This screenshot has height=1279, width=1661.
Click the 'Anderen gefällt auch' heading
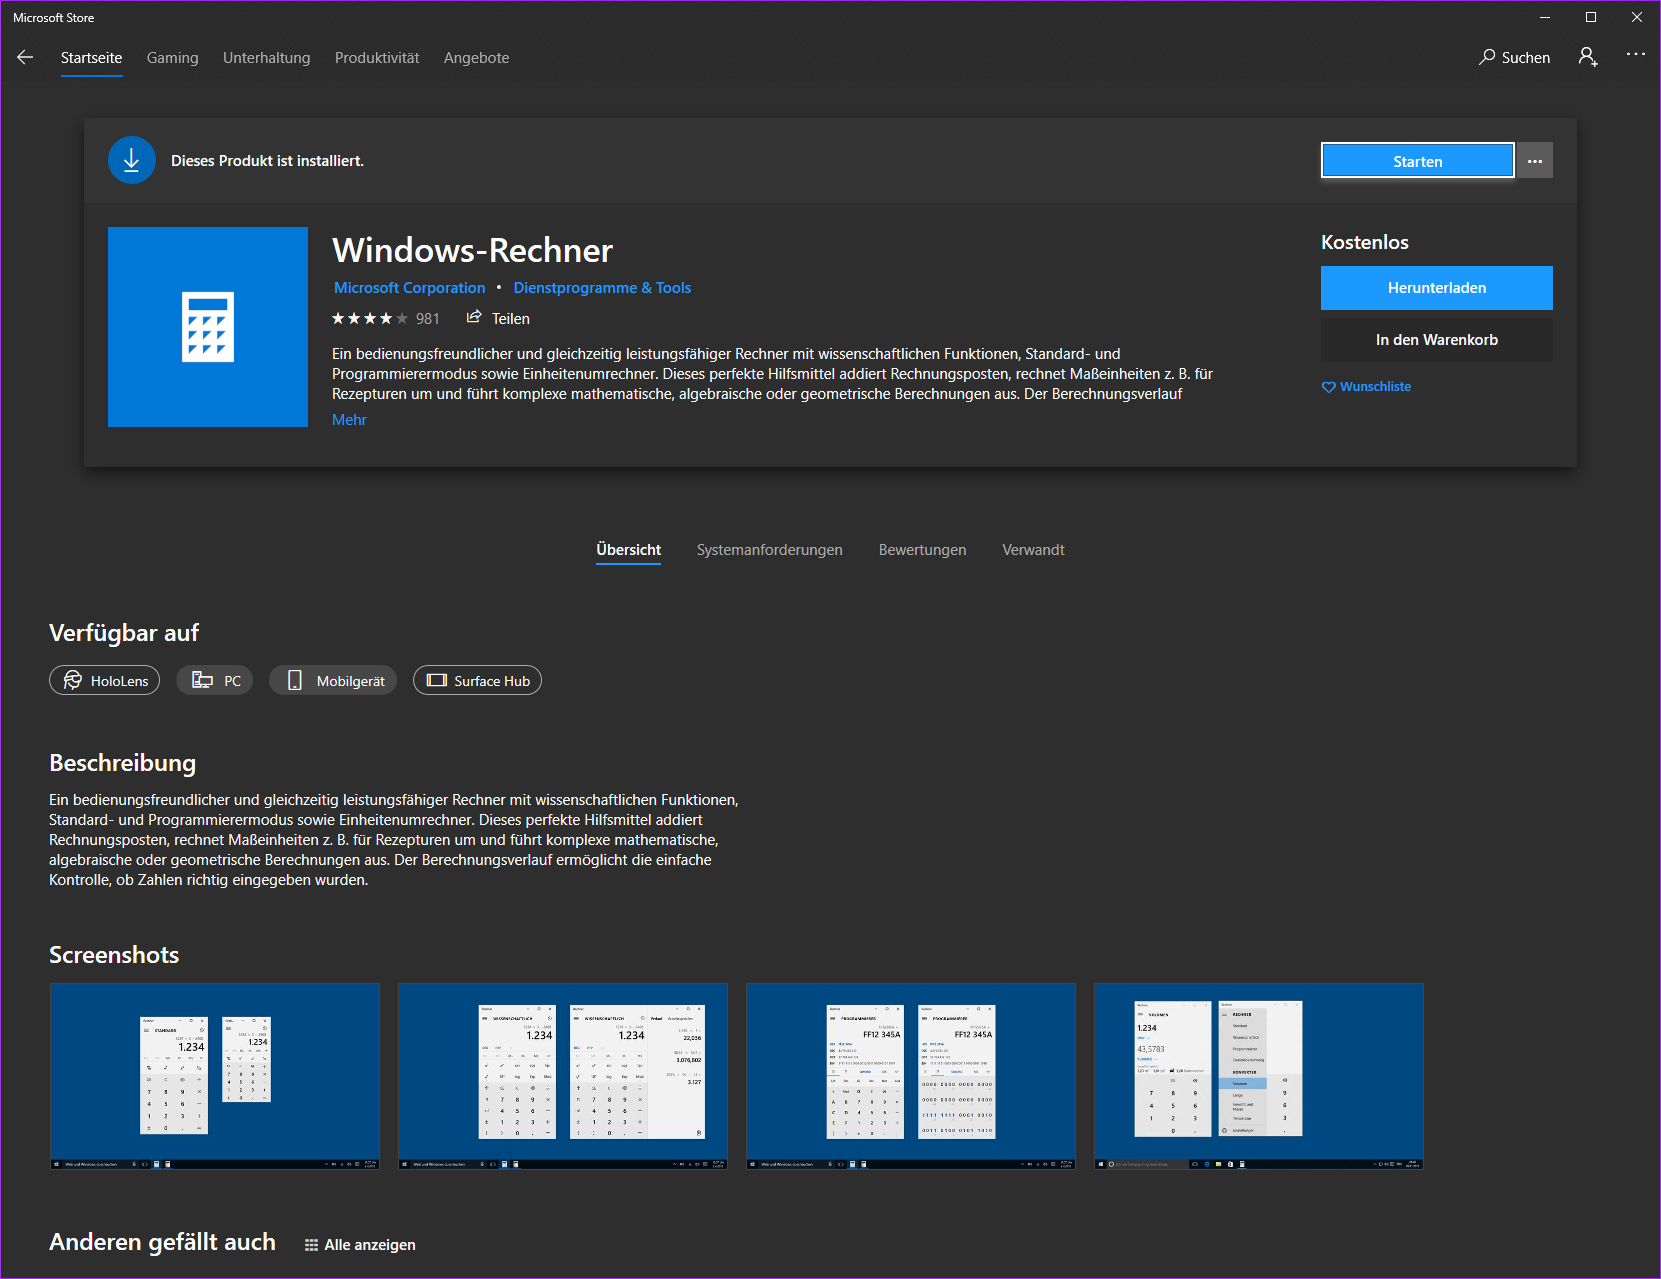pos(162,1242)
